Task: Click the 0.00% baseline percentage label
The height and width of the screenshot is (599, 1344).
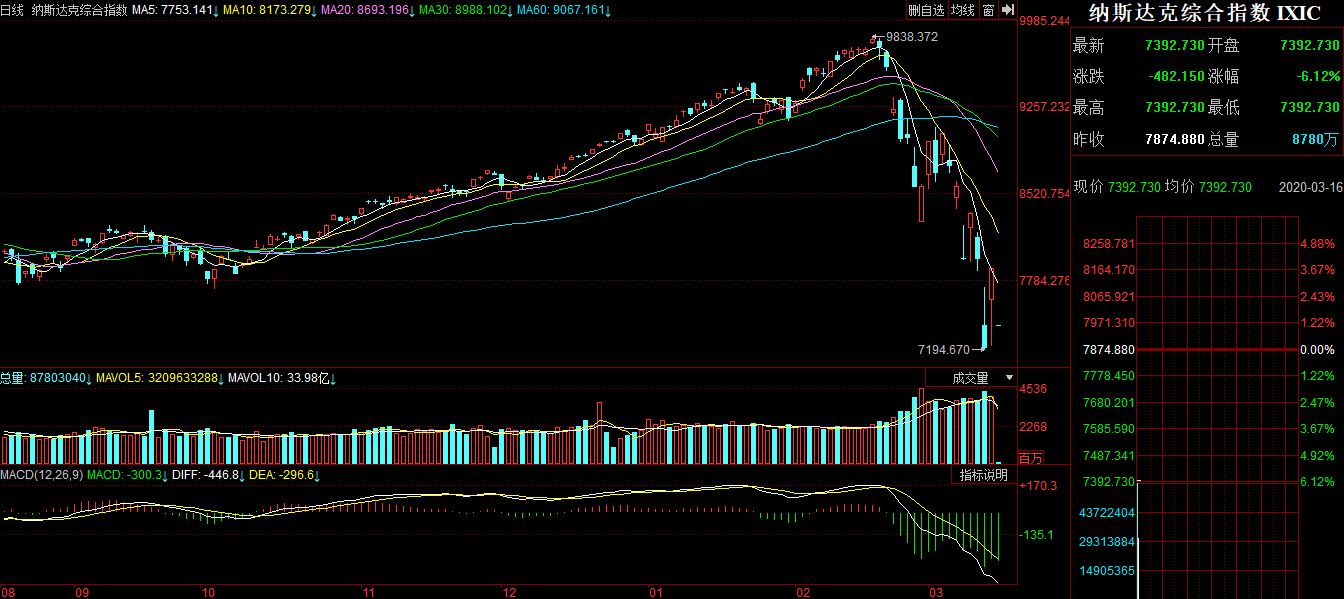Action: [x=1317, y=350]
